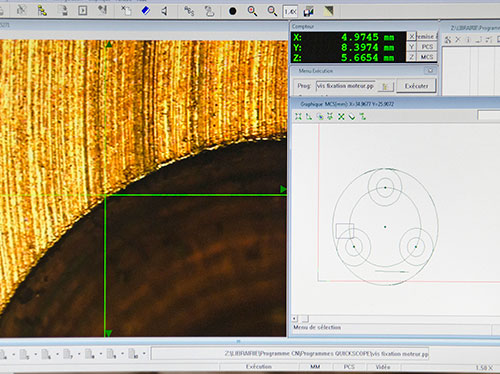This screenshot has width=500, height=374.
Task: Click the Z axis reset button in Compteur
Action: [412, 57]
